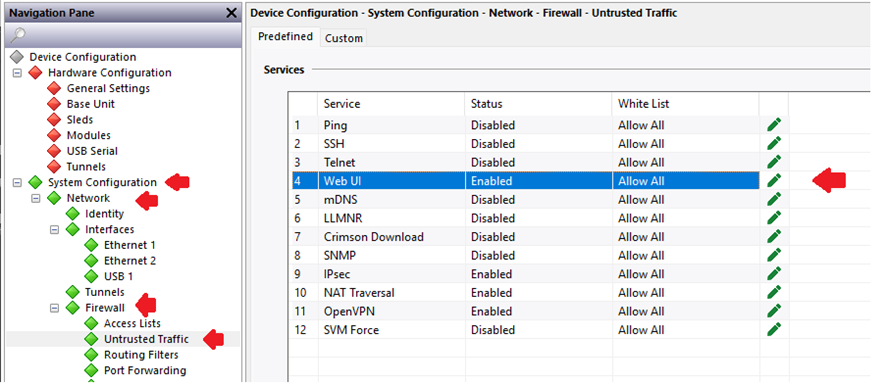Open Access Lists in the navigation tree
886x385 pixels.
[x=132, y=323]
